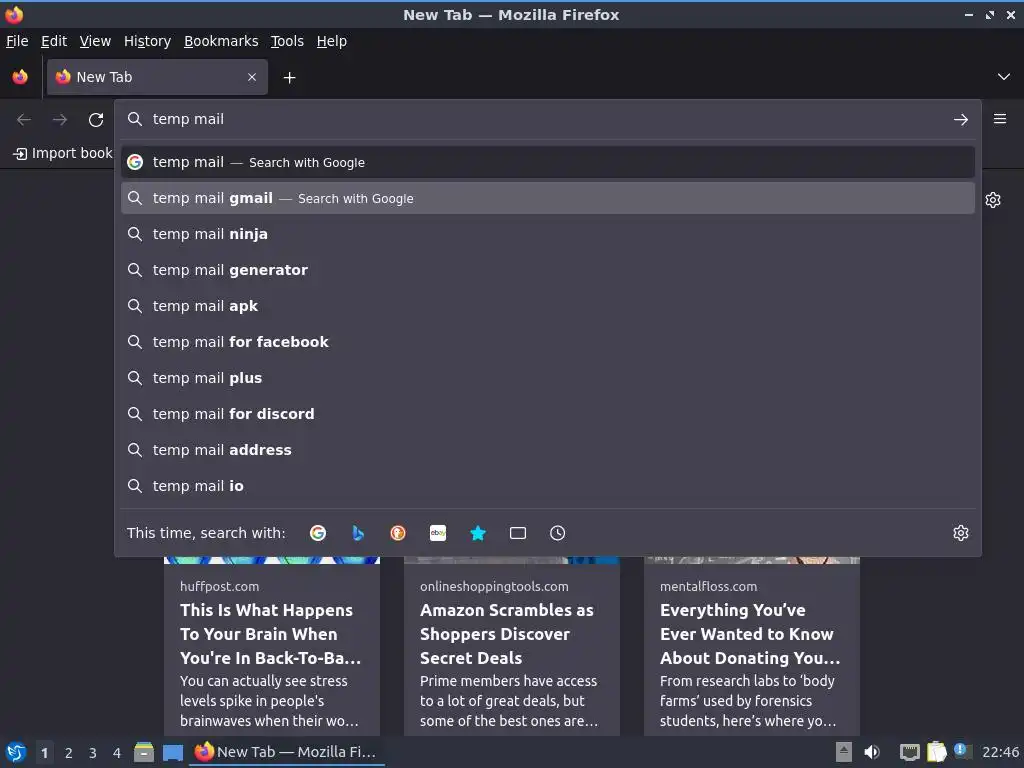The width and height of the screenshot is (1024, 768).
Task: Open the Tools menu
Action: pyautogui.click(x=287, y=41)
